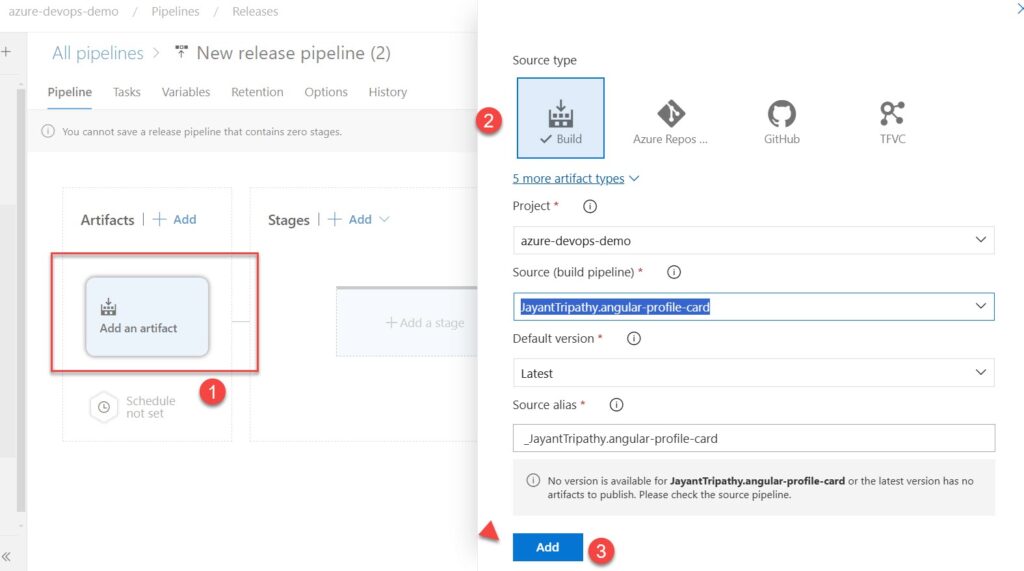This screenshot has width=1024, height=571.
Task: Open the Schedule not set trigger
Action: click(x=133, y=407)
